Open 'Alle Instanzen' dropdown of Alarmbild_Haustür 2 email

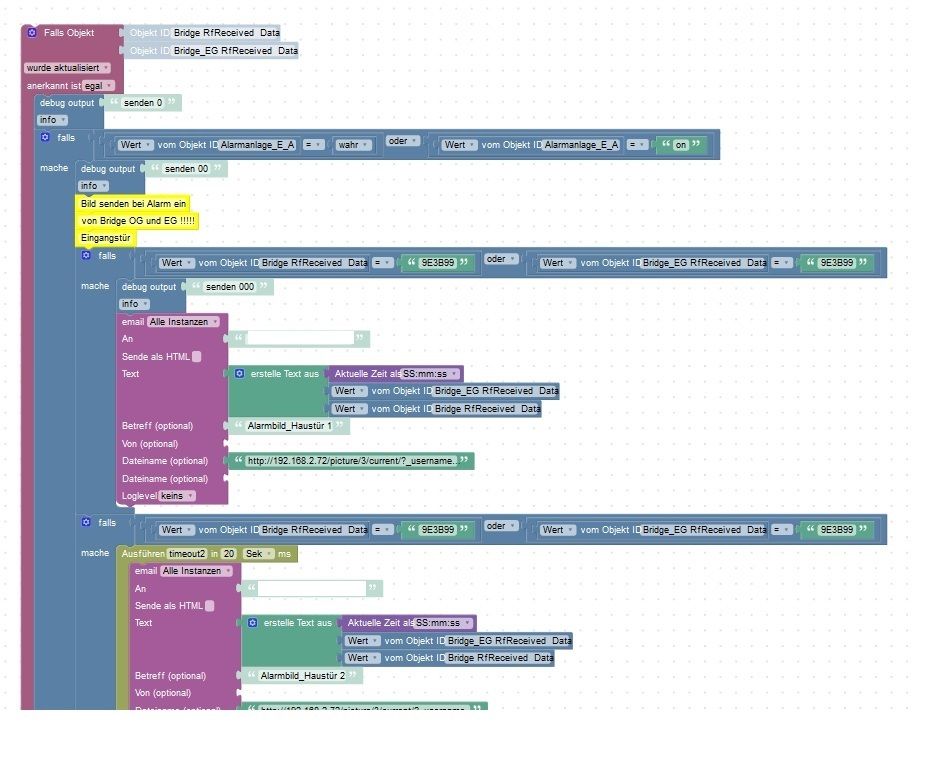pyautogui.click(x=197, y=571)
